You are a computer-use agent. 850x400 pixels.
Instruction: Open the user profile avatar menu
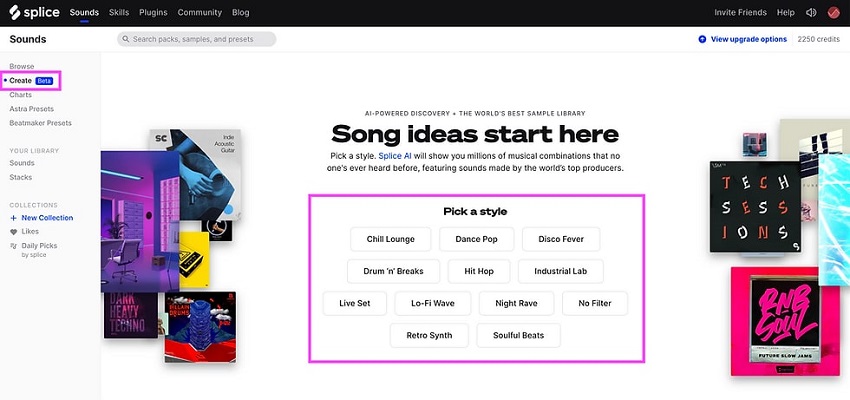[834, 12]
